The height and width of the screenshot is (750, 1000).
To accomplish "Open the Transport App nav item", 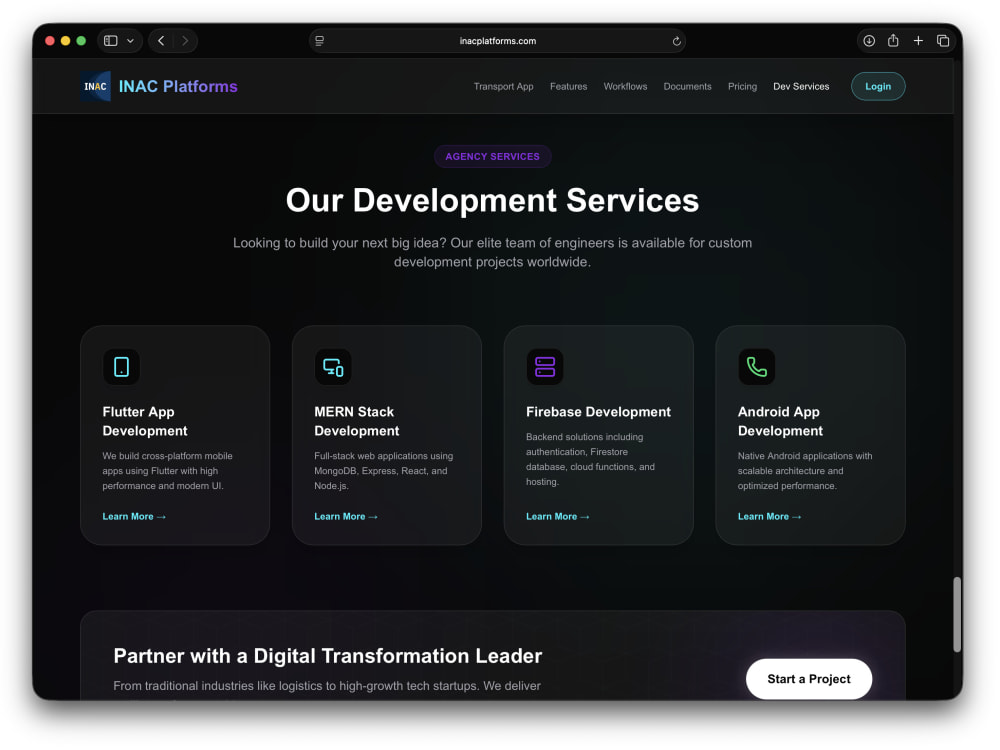I will tap(503, 86).
